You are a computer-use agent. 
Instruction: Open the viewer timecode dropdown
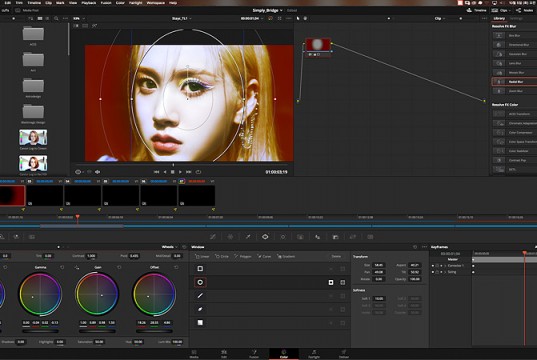(x=252, y=18)
